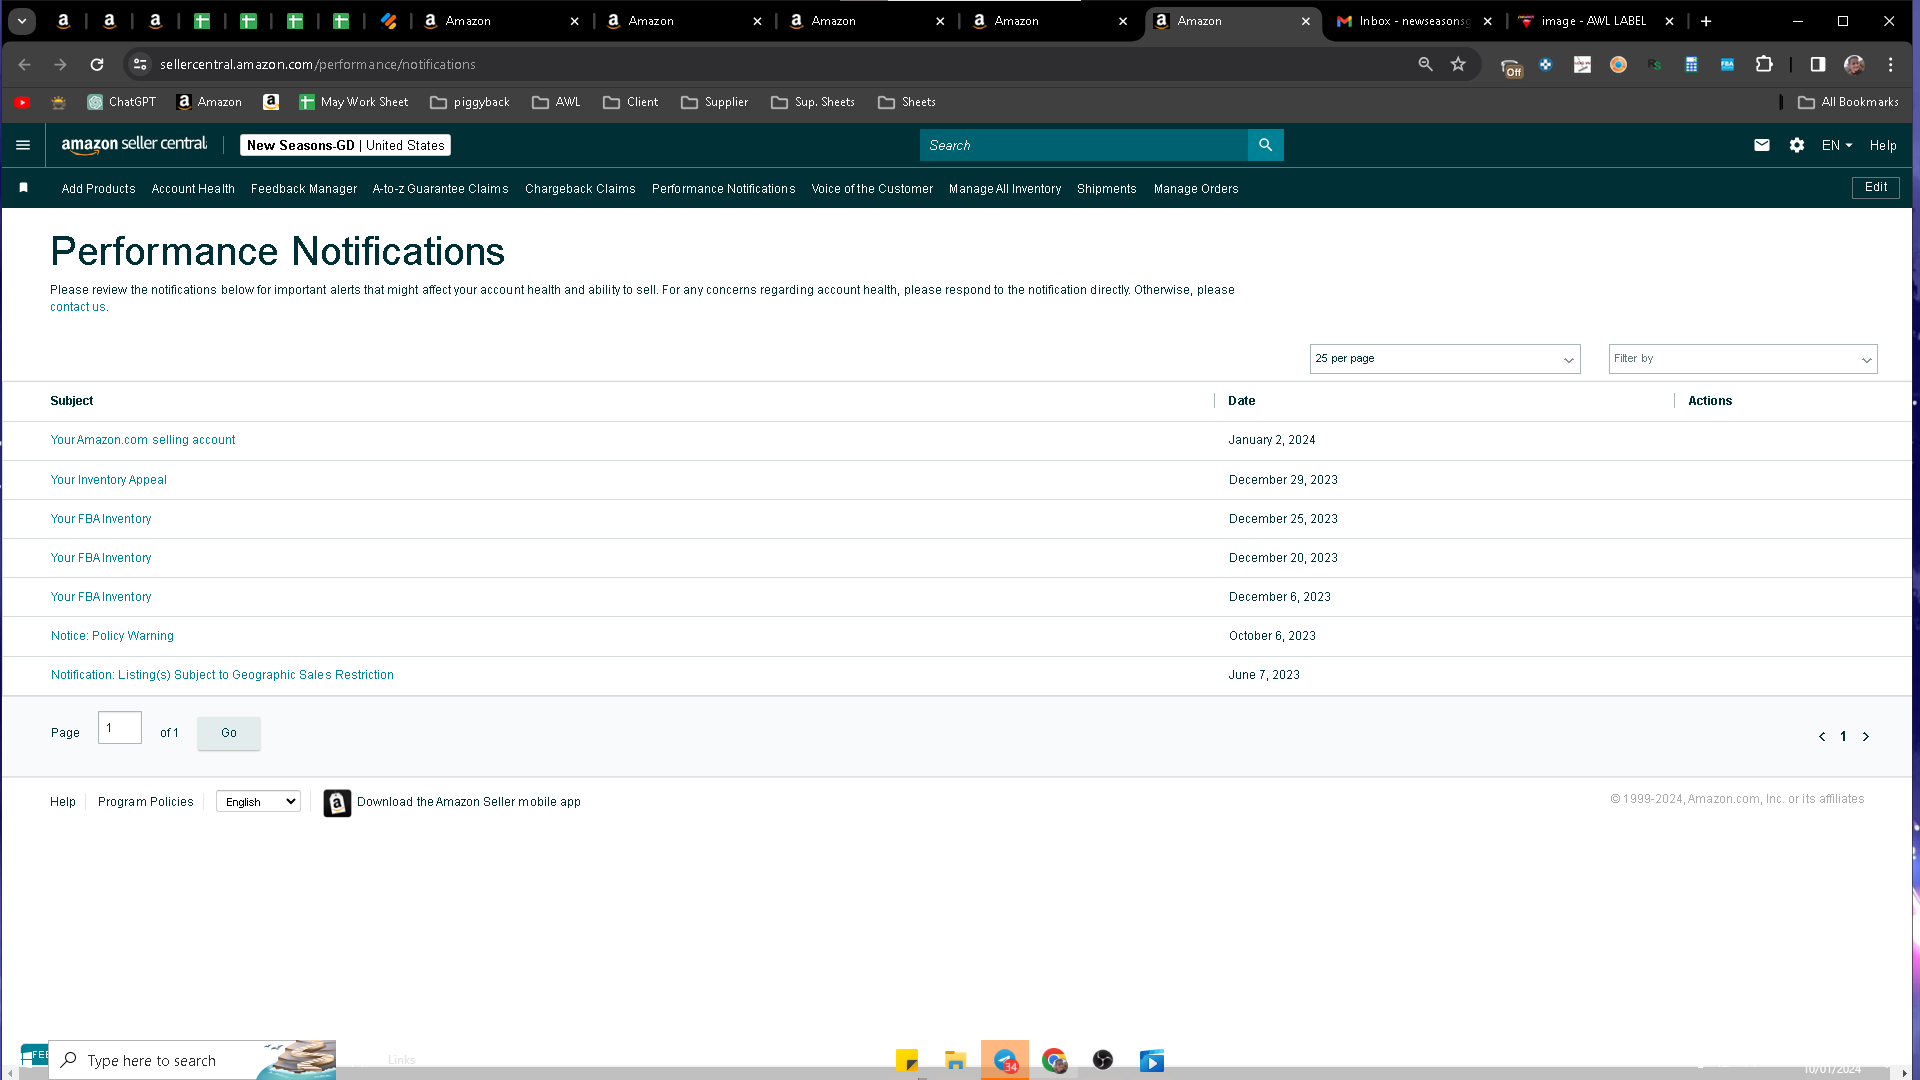Click the Help link in the header

1883,145
